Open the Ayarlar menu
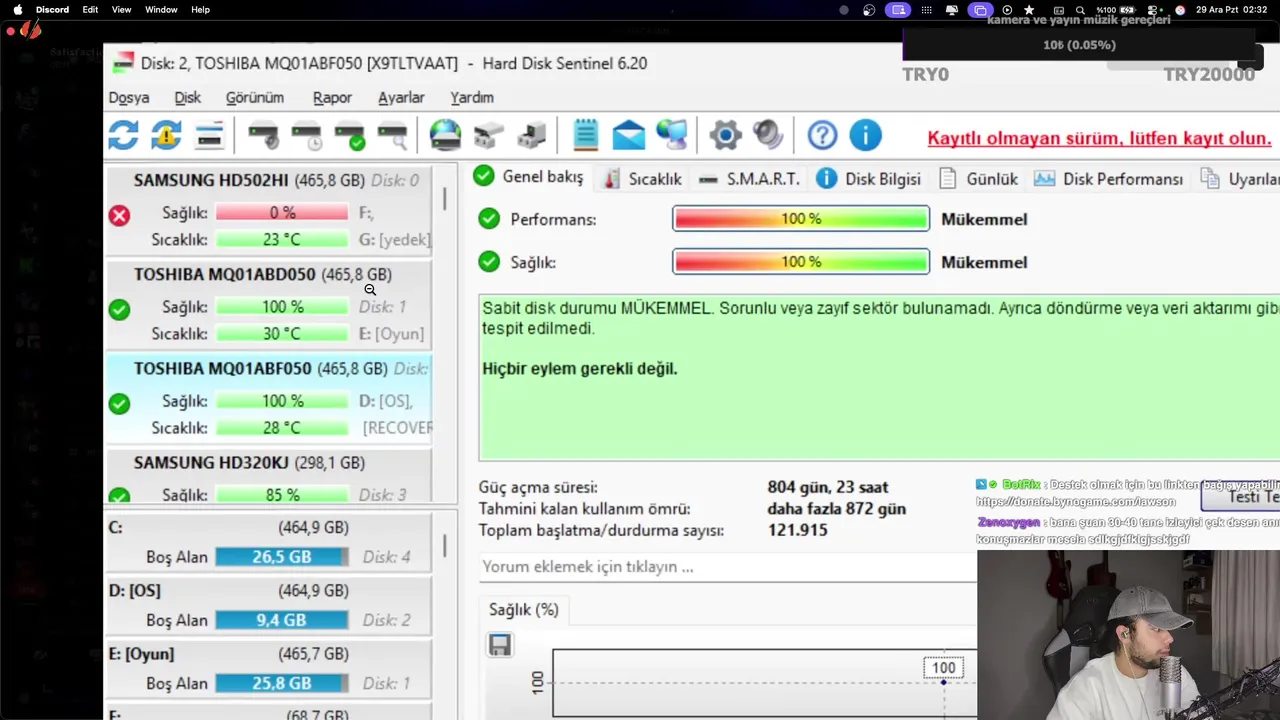Image resolution: width=1280 pixels, height=720 pixels. 401,97
